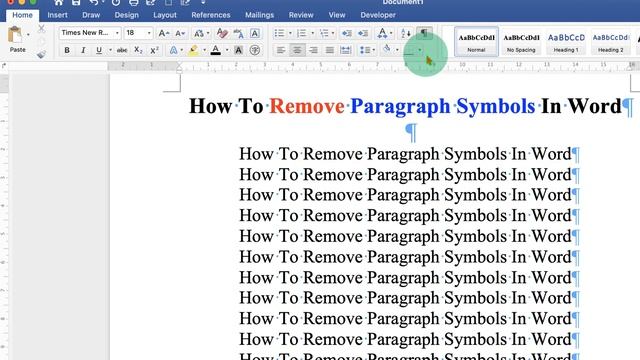This screenshot has height=360, width=640.
Task: Open the font size 18 dropdown
Action: 149,33
